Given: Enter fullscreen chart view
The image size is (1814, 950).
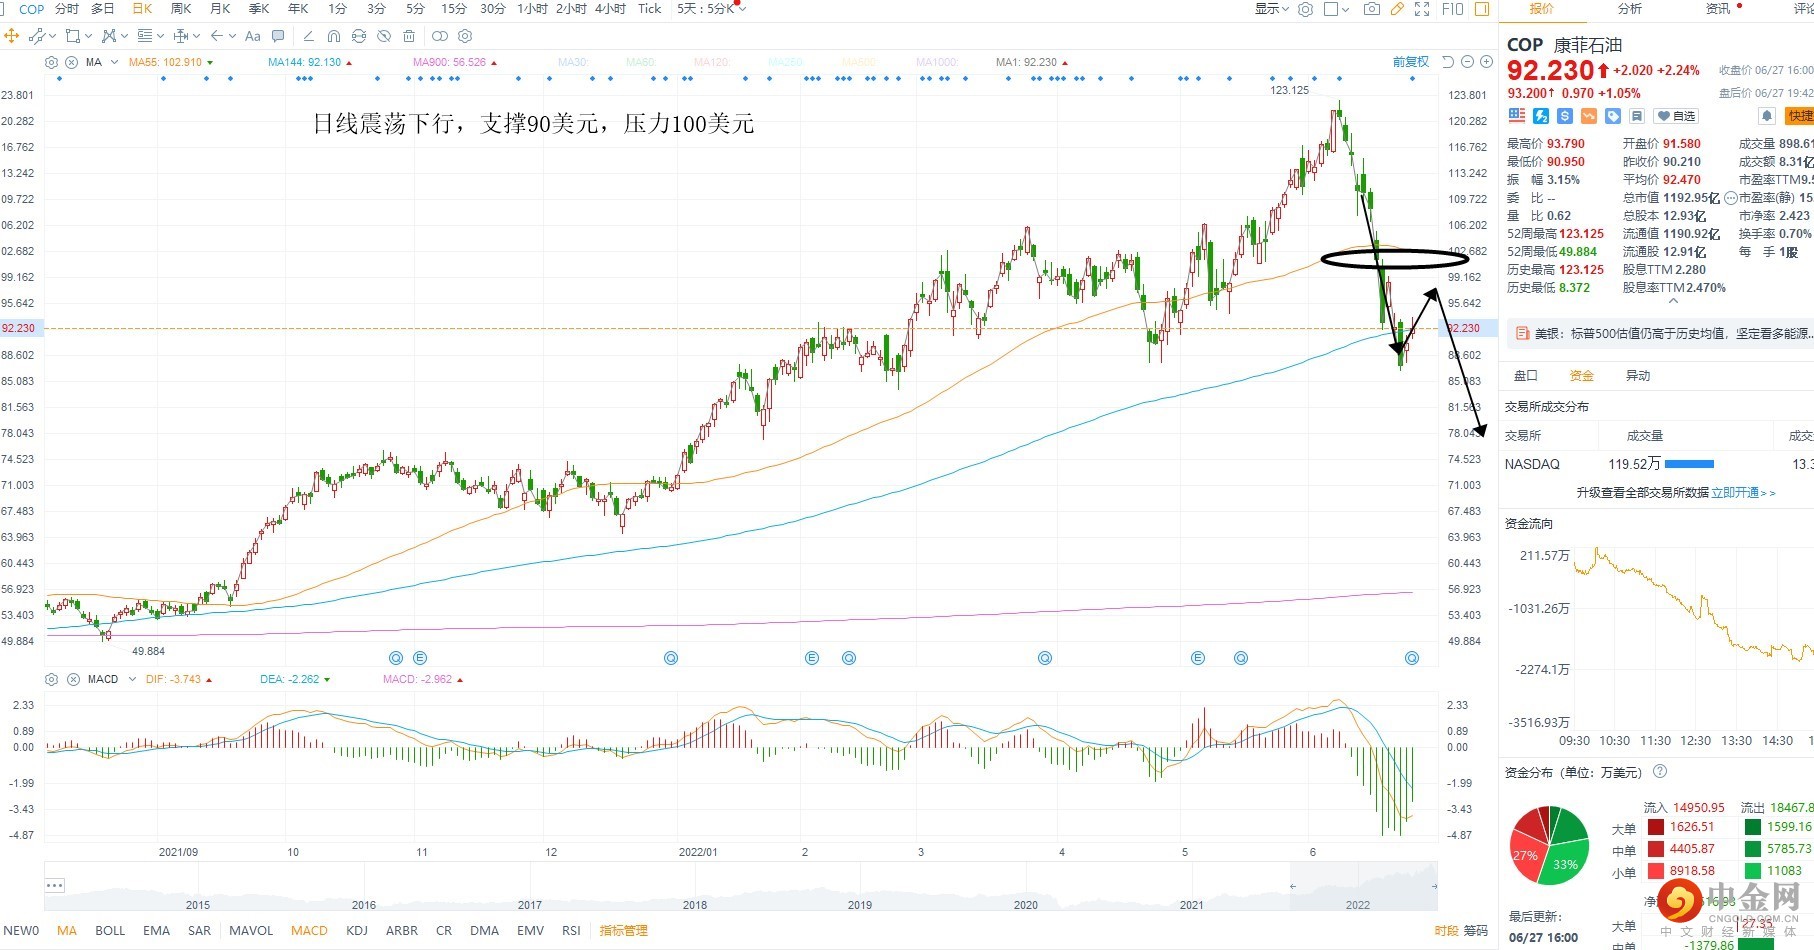Looking at the screenshot, I should (x=1422, y=9).
